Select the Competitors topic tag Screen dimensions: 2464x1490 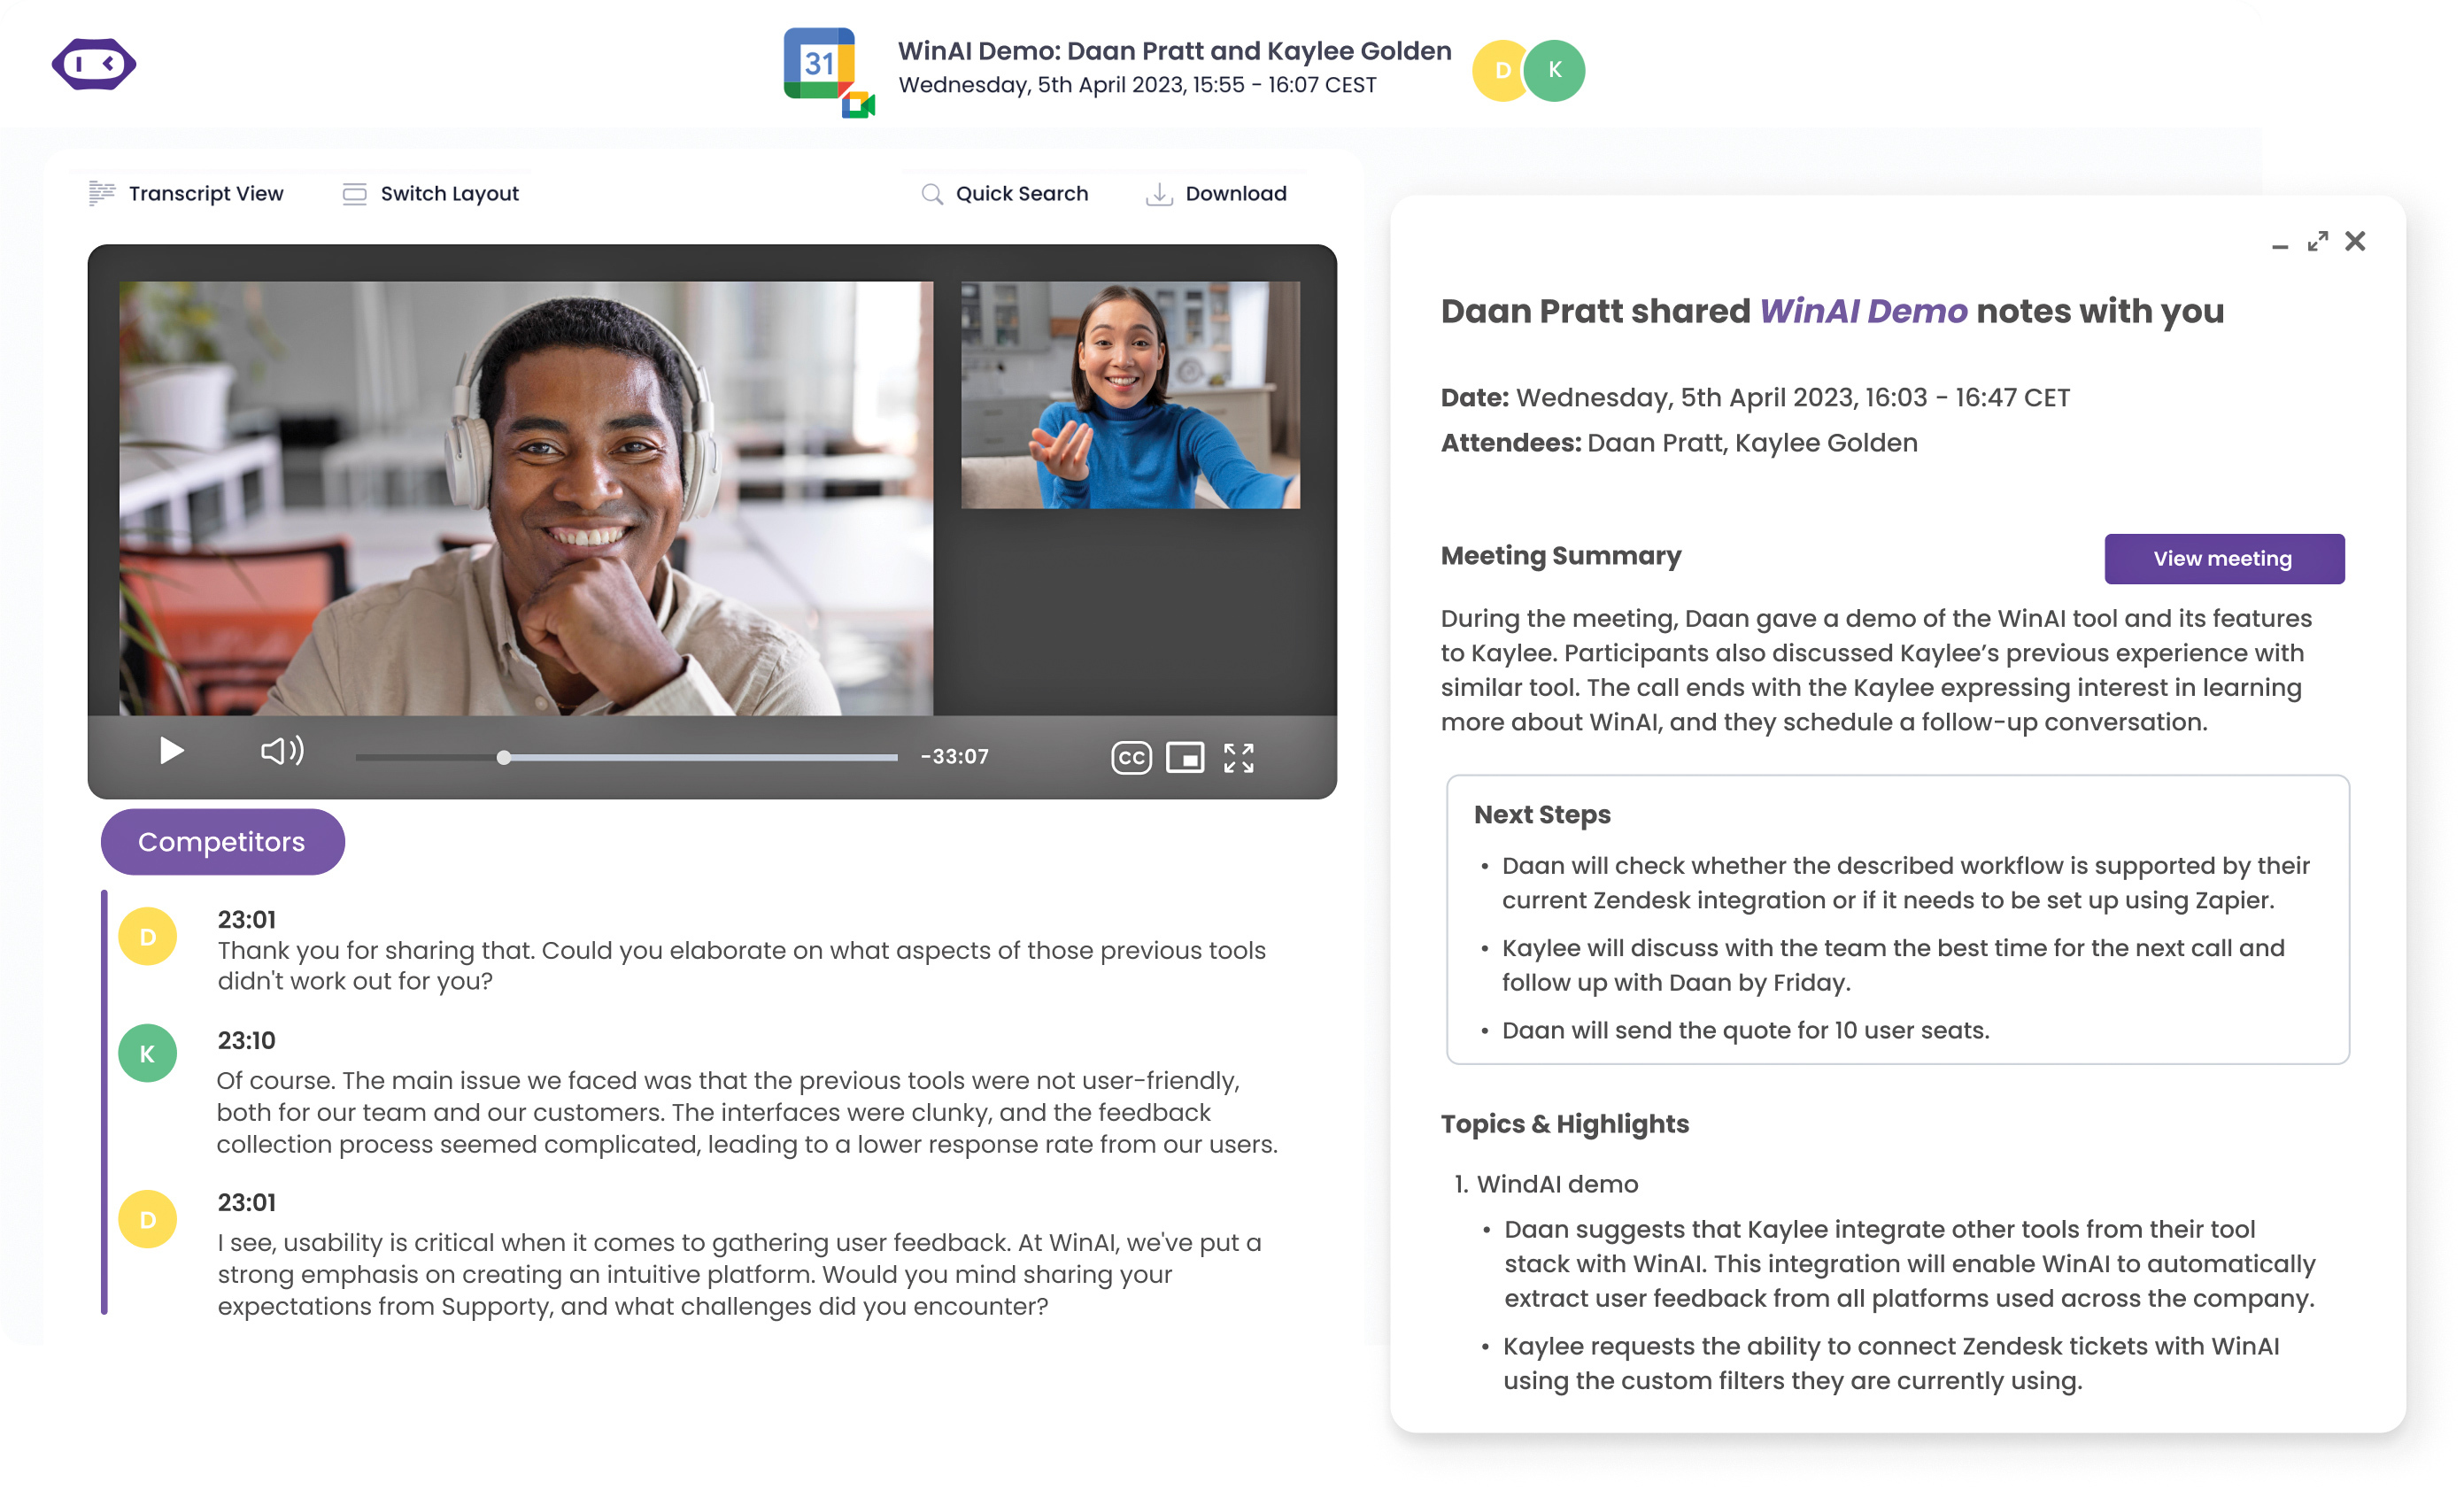coord(222,841)
